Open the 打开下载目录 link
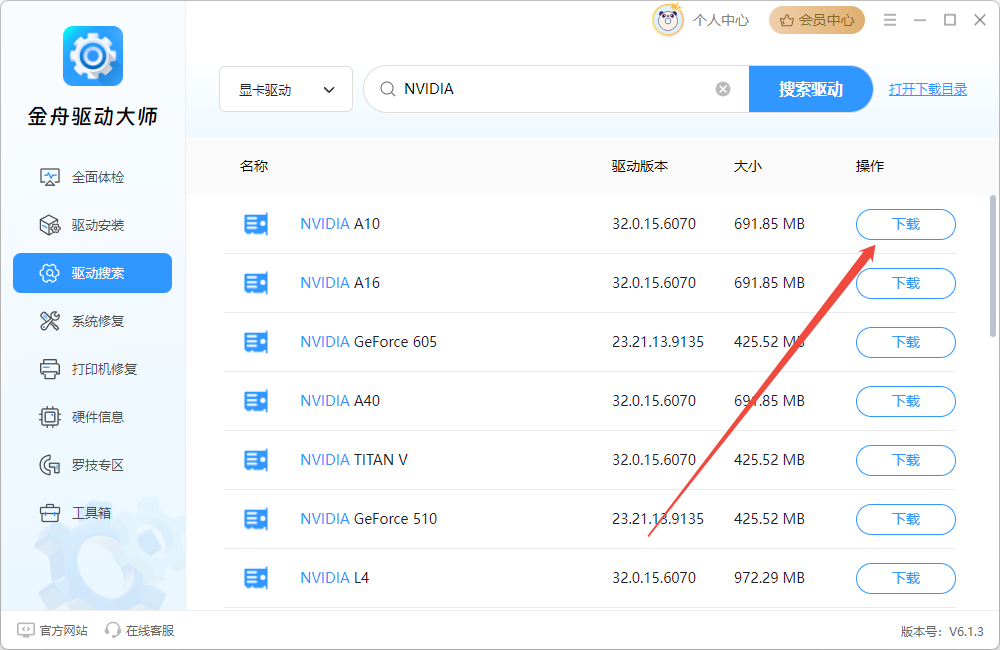The width and height of the screenshot is (1000, 650). [x=928, y=89]
